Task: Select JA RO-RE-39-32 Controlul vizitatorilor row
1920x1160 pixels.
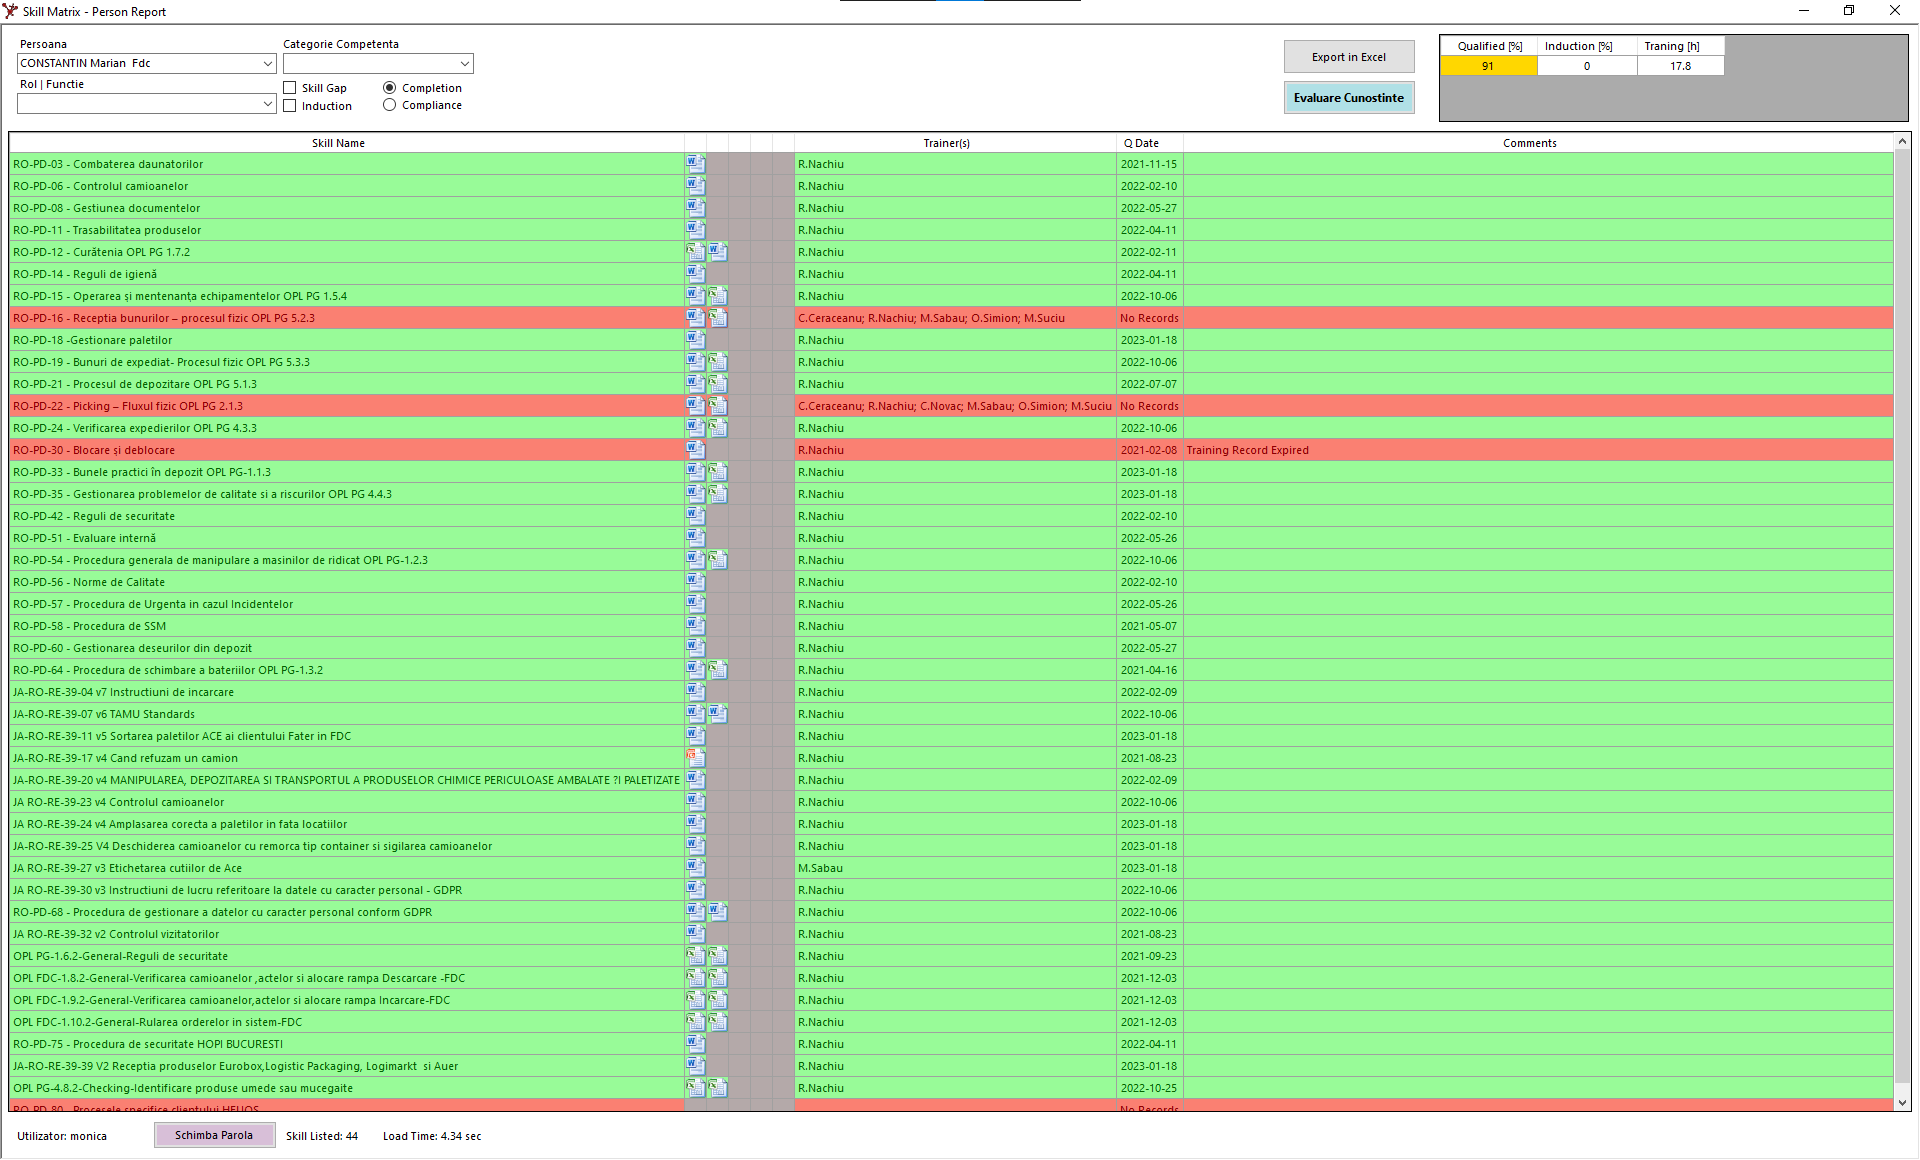Action: (x=951, y=934)
